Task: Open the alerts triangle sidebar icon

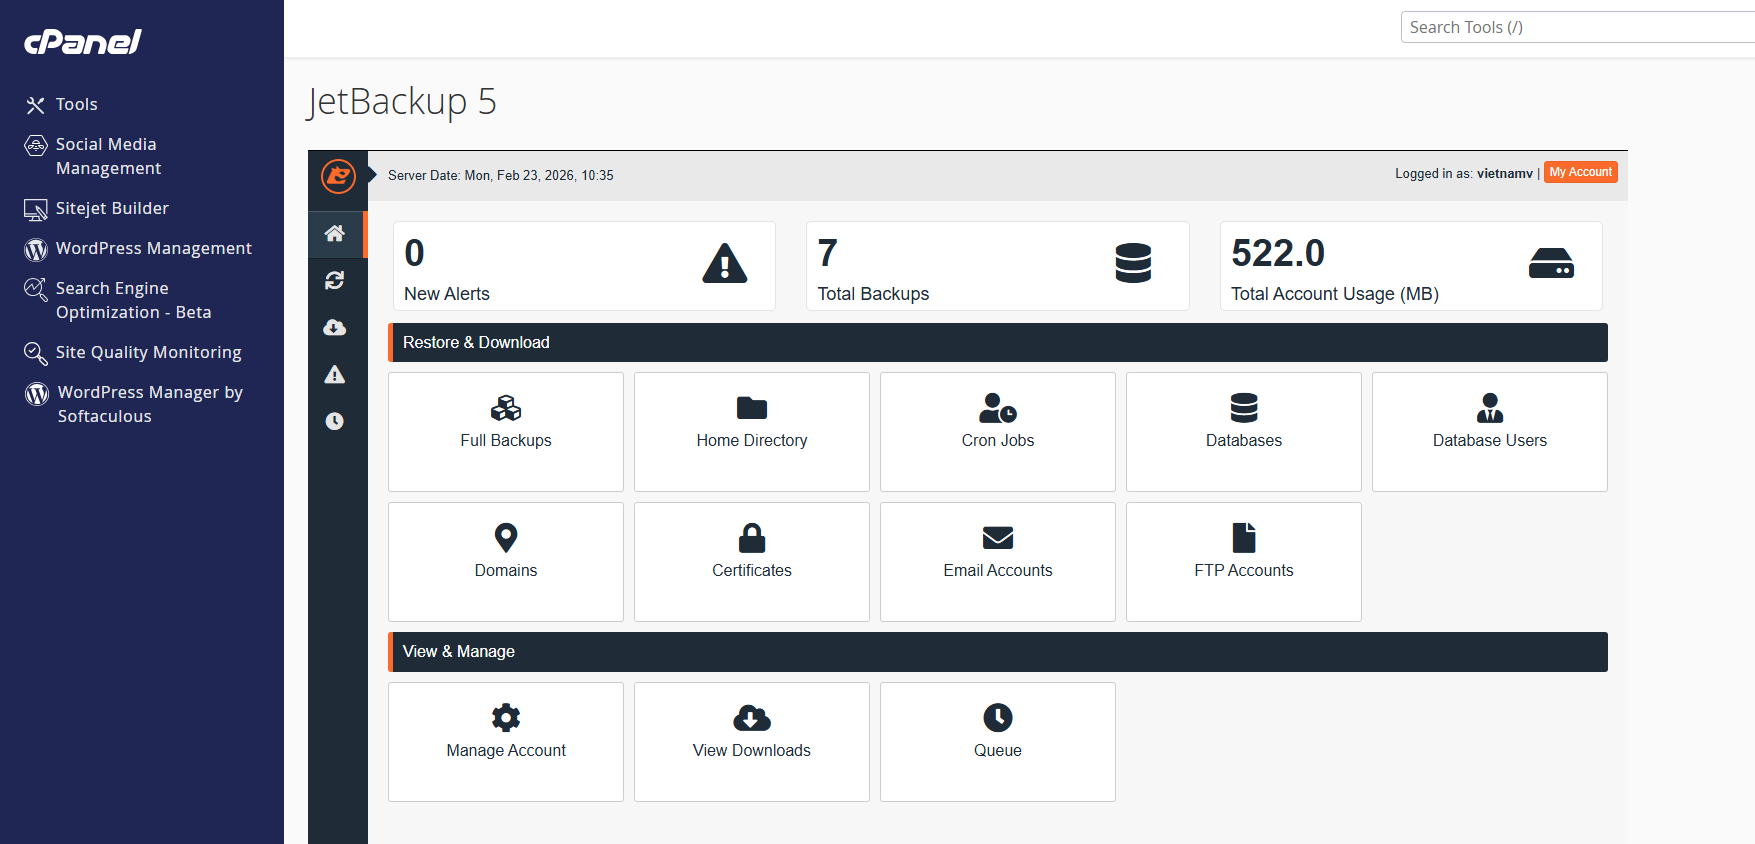Action: (x=335, y=374)
